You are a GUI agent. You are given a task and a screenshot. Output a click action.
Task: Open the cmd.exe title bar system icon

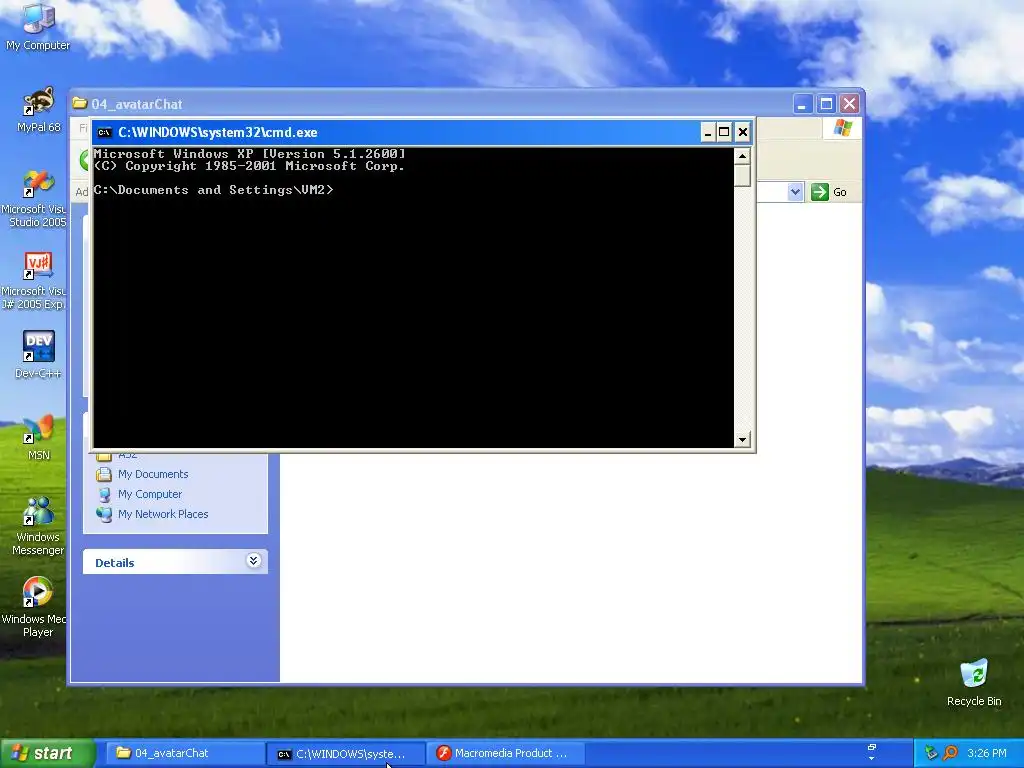pyautogui.click(x=104, y=133)
